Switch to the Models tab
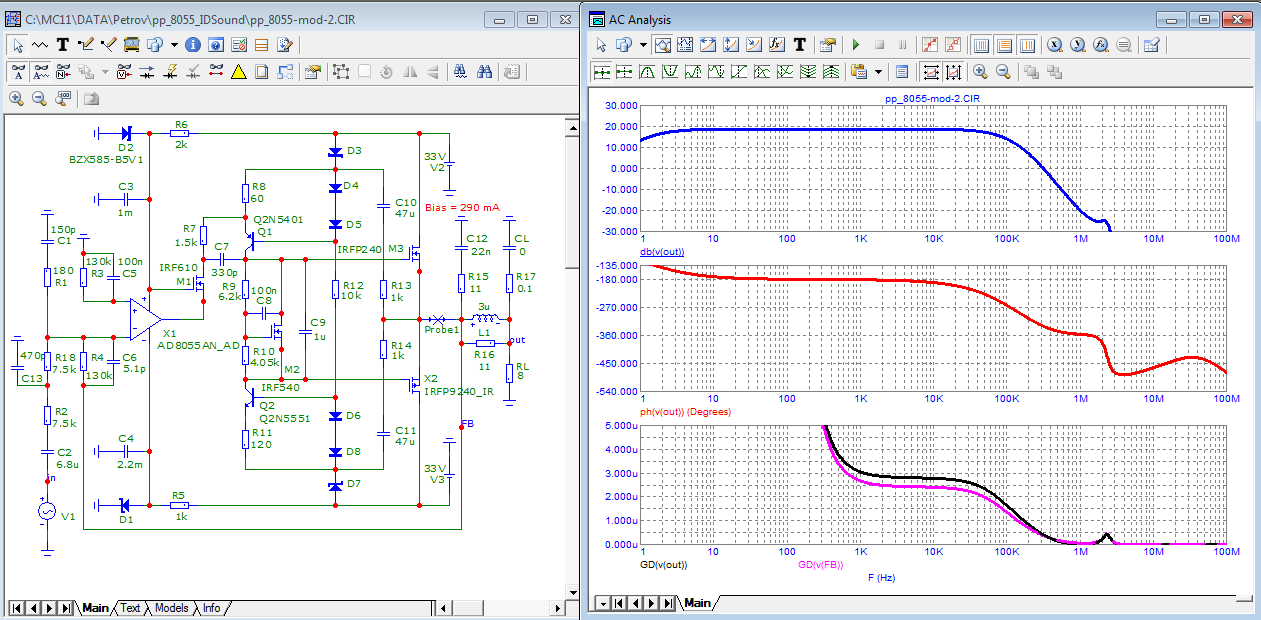 point(171,608)
